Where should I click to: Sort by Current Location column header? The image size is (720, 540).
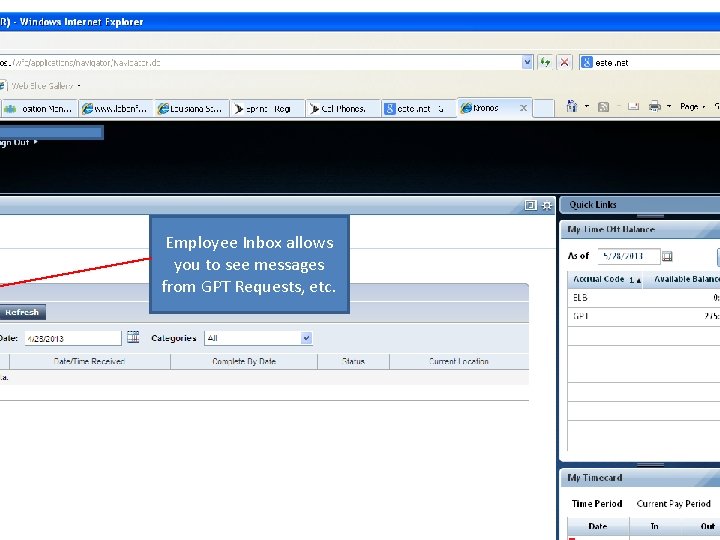coord(459,361)
